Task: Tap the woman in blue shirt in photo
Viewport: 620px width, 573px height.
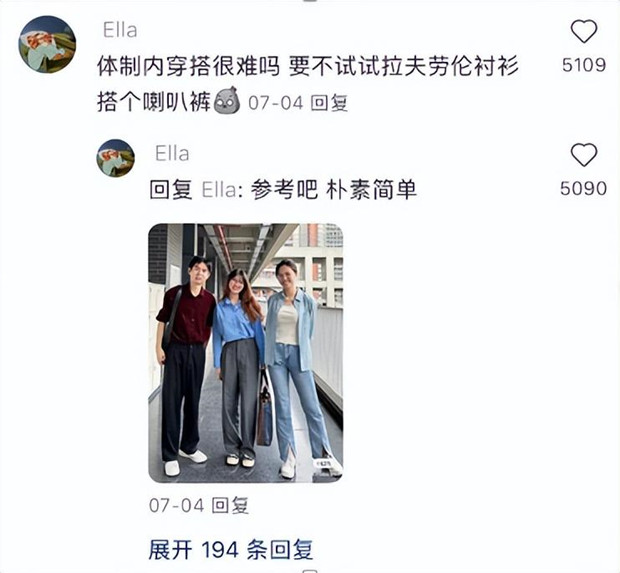Action: (x=238, y=364)
